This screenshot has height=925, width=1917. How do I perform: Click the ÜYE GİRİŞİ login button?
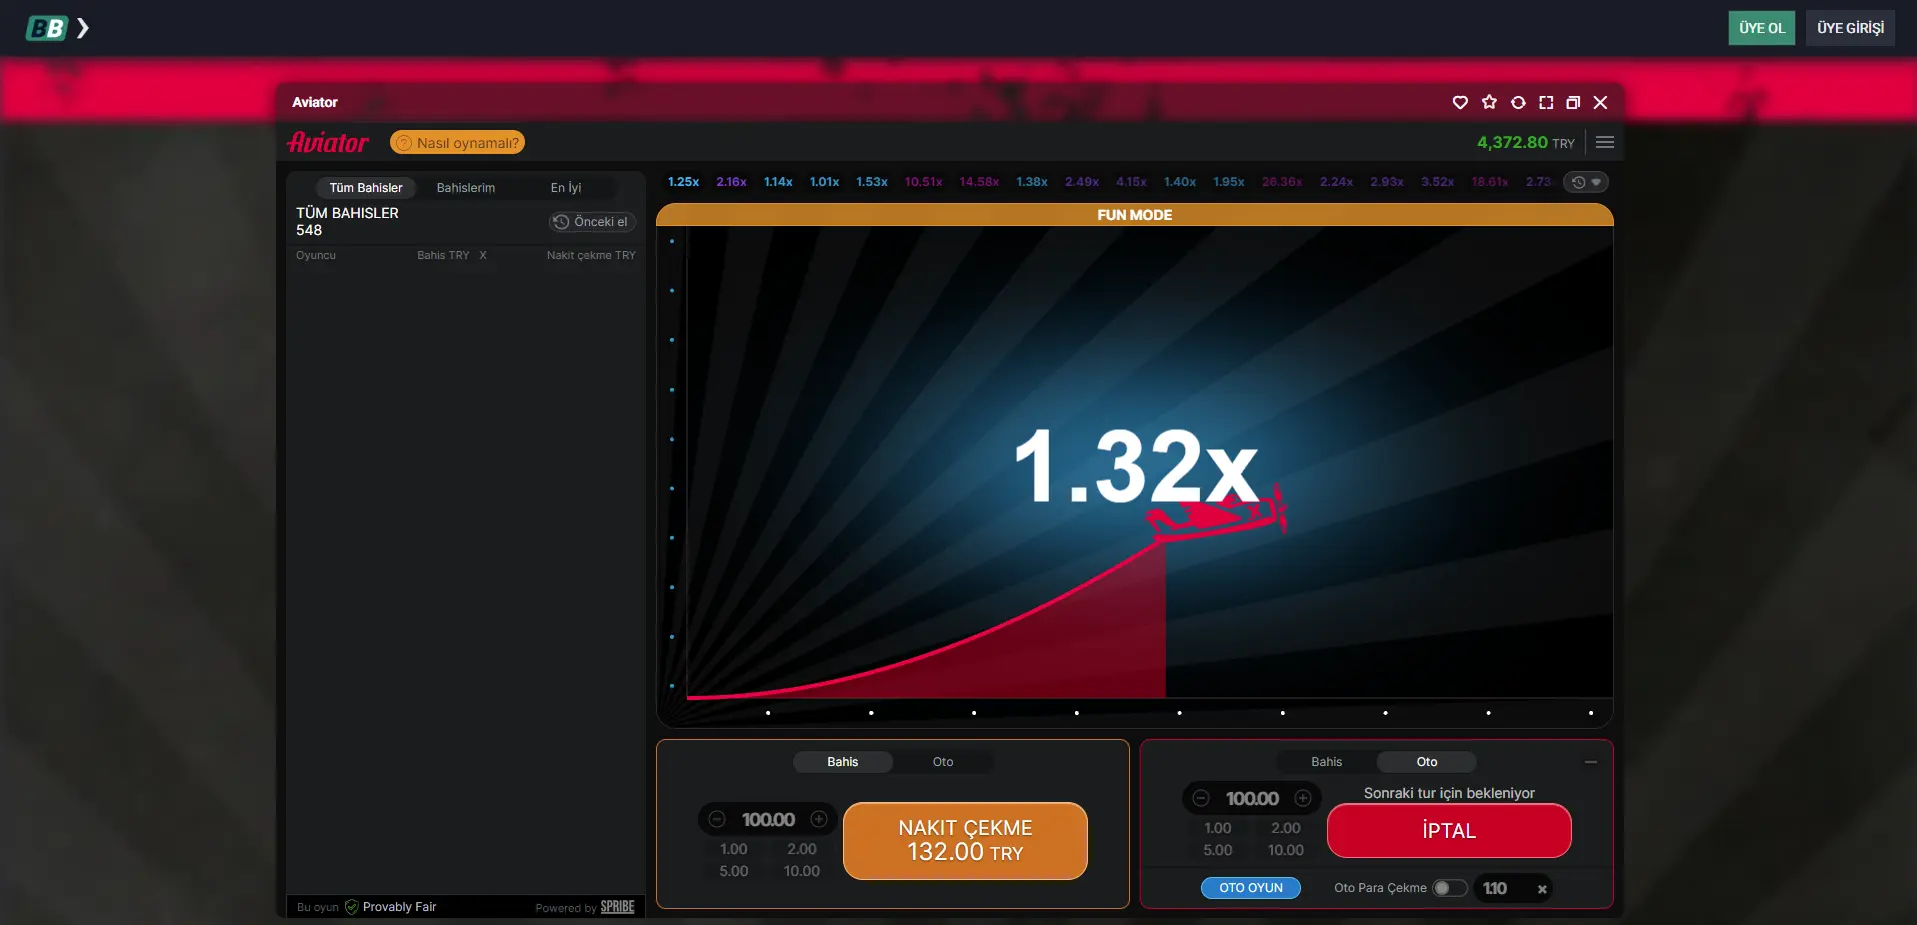tap(1850, 28)
